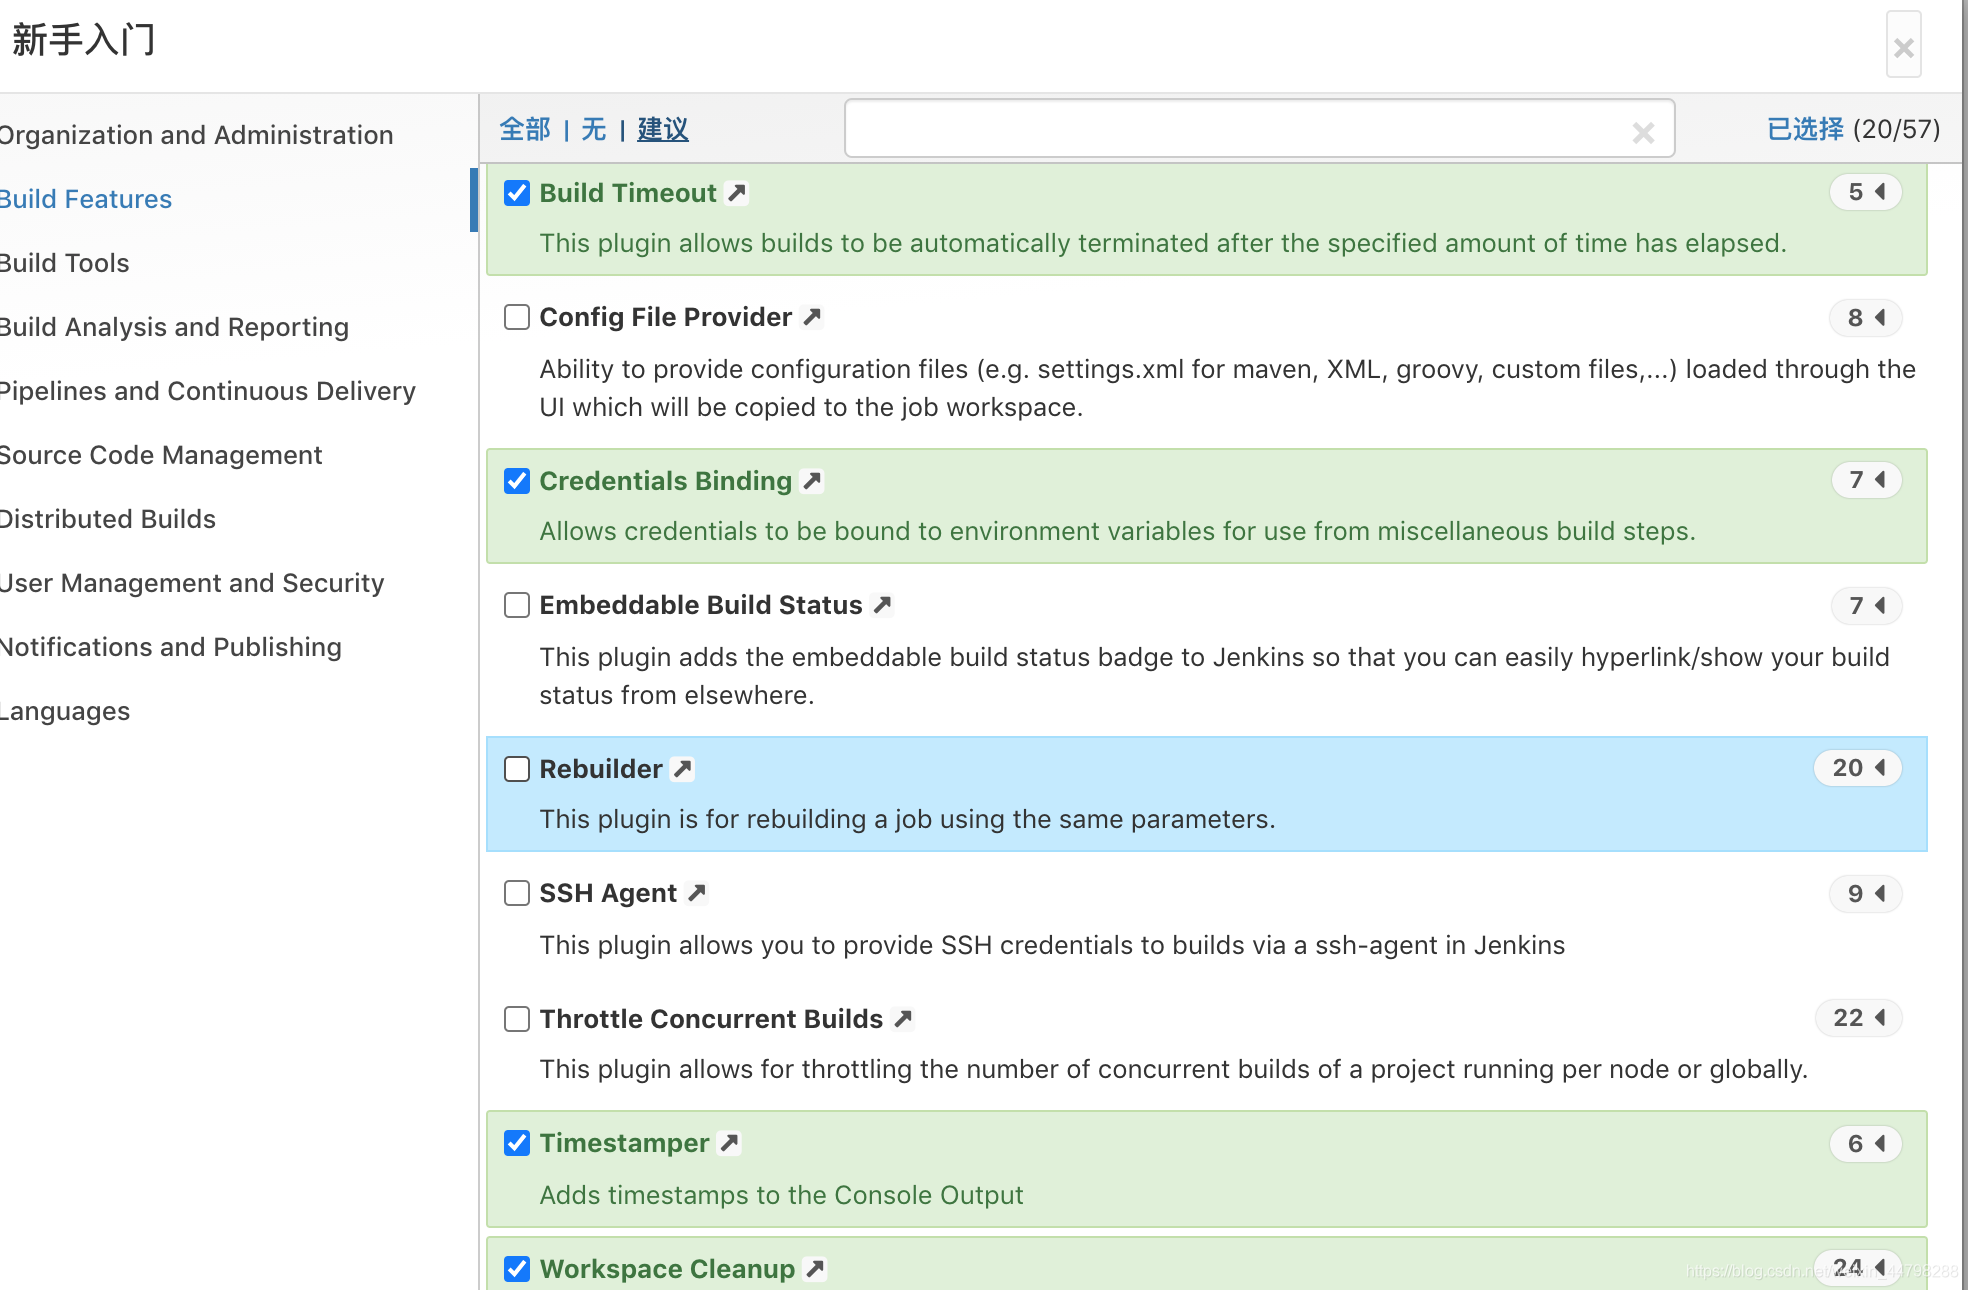Expand Embeddable Build Status dependencies badge 7
Image resolution: width=1968 pixels, height=1290 pixels.
1866,606
